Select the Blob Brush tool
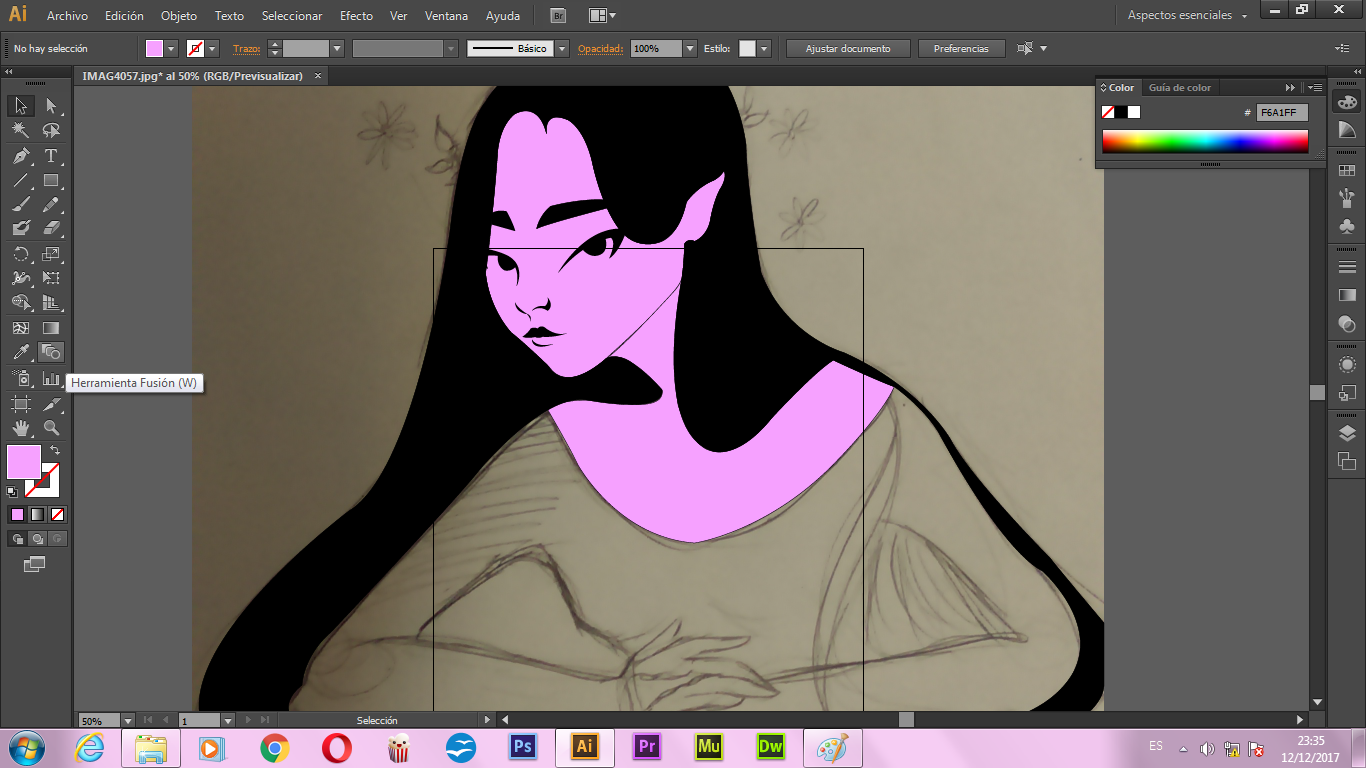The height and width of the screenshot is (768, 1366). point(21,229)
